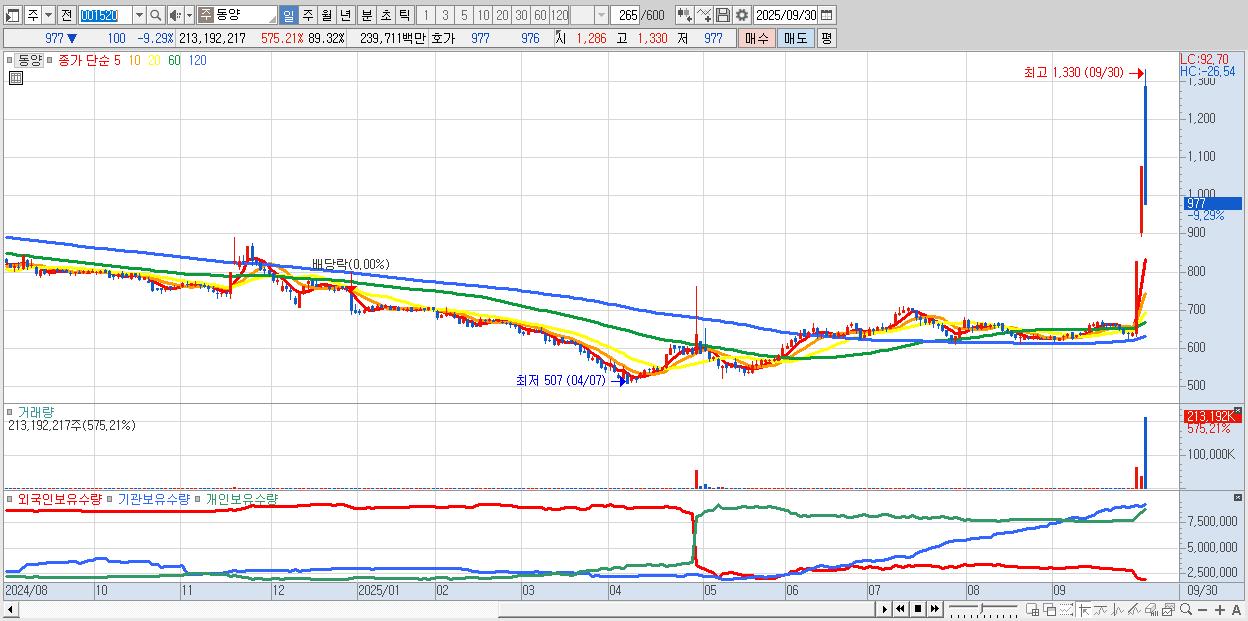Open the panel layout icon at top-left
1248x621 pixels.
click(x=12, y=15)
